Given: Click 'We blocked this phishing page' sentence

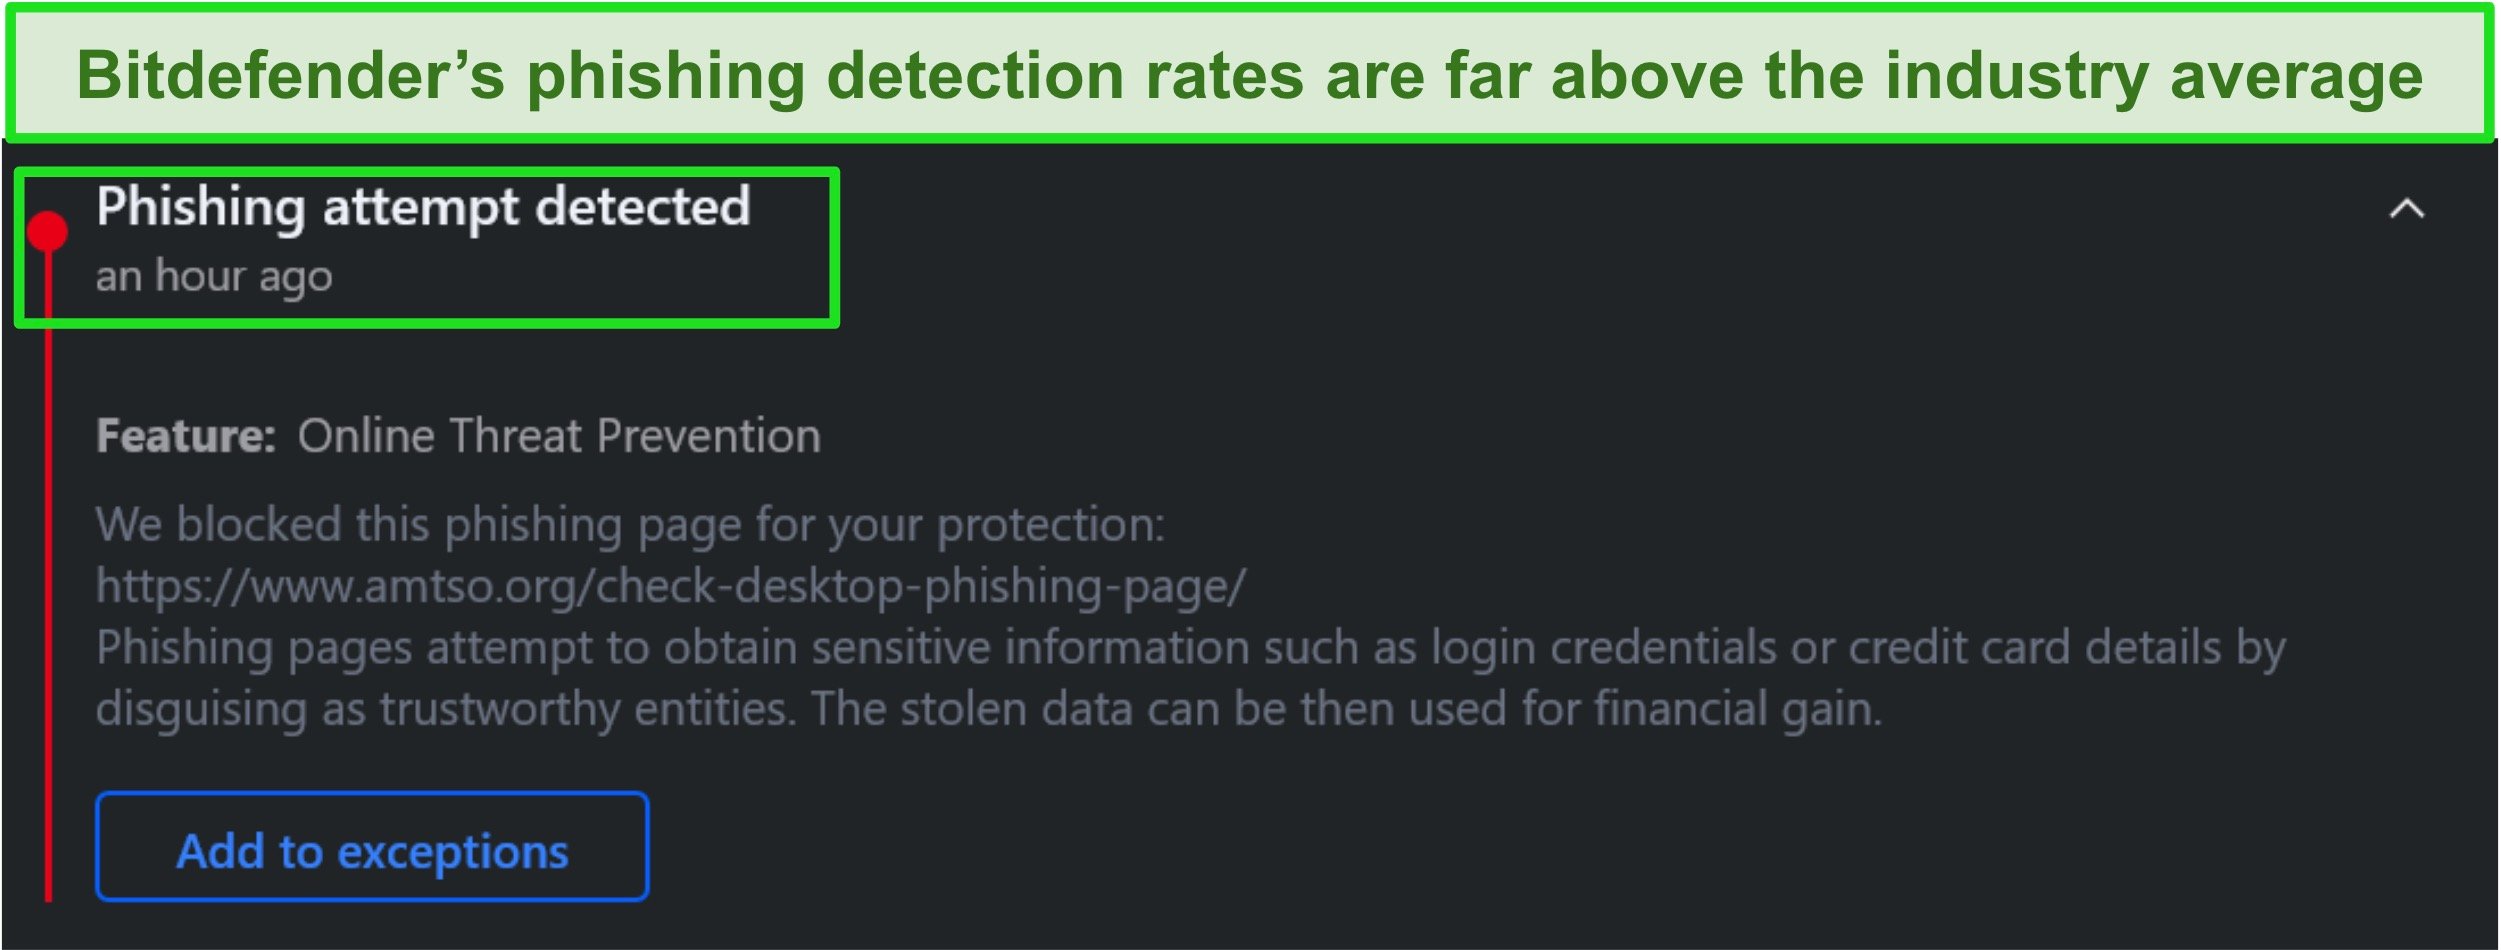Looking at the screenshot, I should pos(631,525).
